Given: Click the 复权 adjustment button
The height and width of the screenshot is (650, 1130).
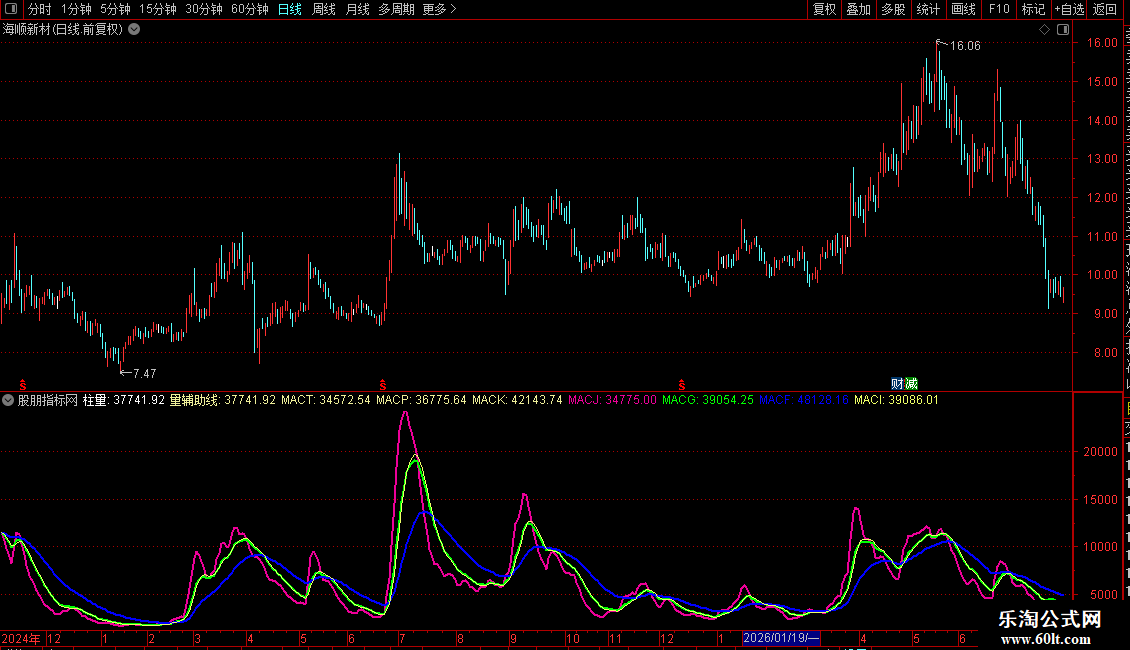Looking at the screenshot, I should (x=824, y=9).
